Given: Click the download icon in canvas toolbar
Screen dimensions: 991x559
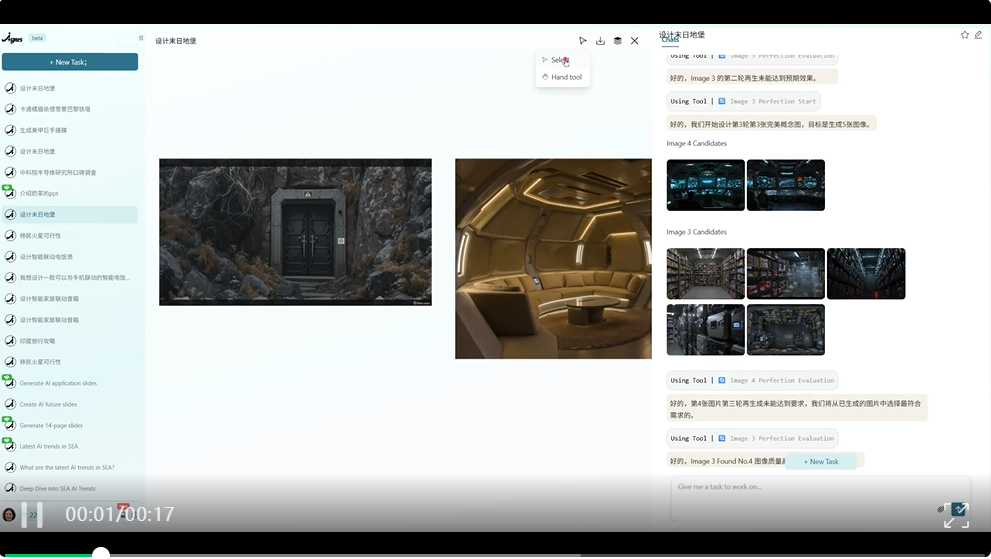Looking at the screenshot, I should click(600, 40).
